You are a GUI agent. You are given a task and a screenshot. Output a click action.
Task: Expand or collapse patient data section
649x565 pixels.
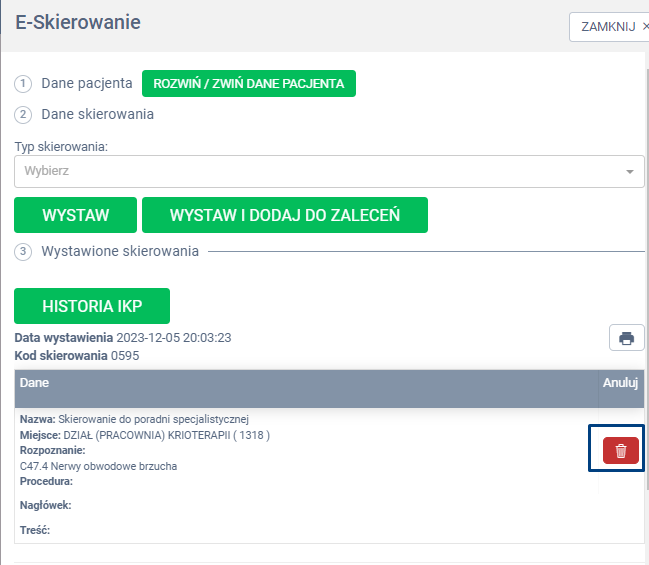coord(248,84)
